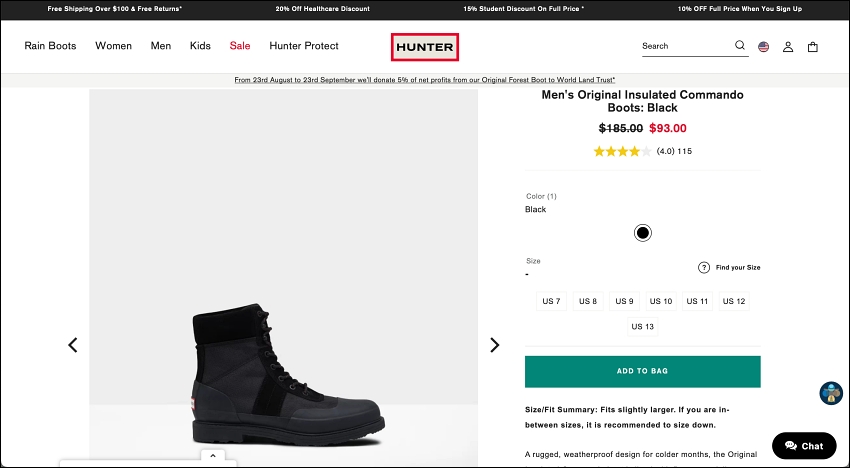Open the Rain Boots menu
Screen dimensions: 850x468
click(x=50, y=46)
